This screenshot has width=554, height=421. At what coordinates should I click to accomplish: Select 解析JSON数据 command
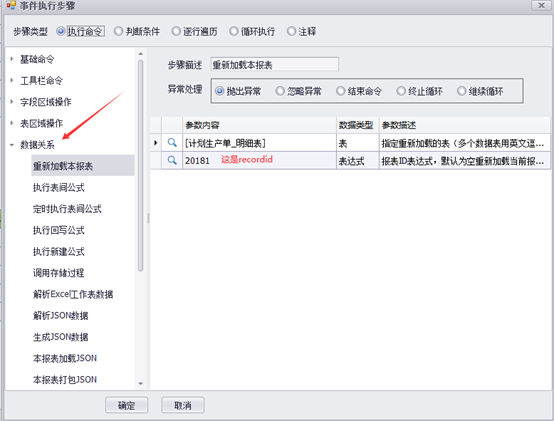tap(60, 315)
